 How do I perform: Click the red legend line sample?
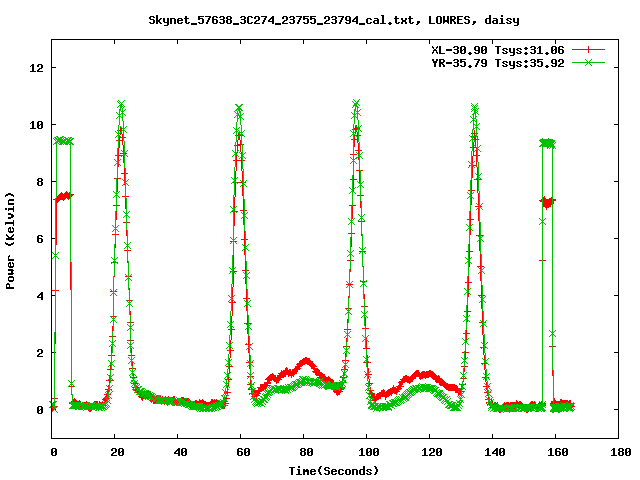[588, 50]
